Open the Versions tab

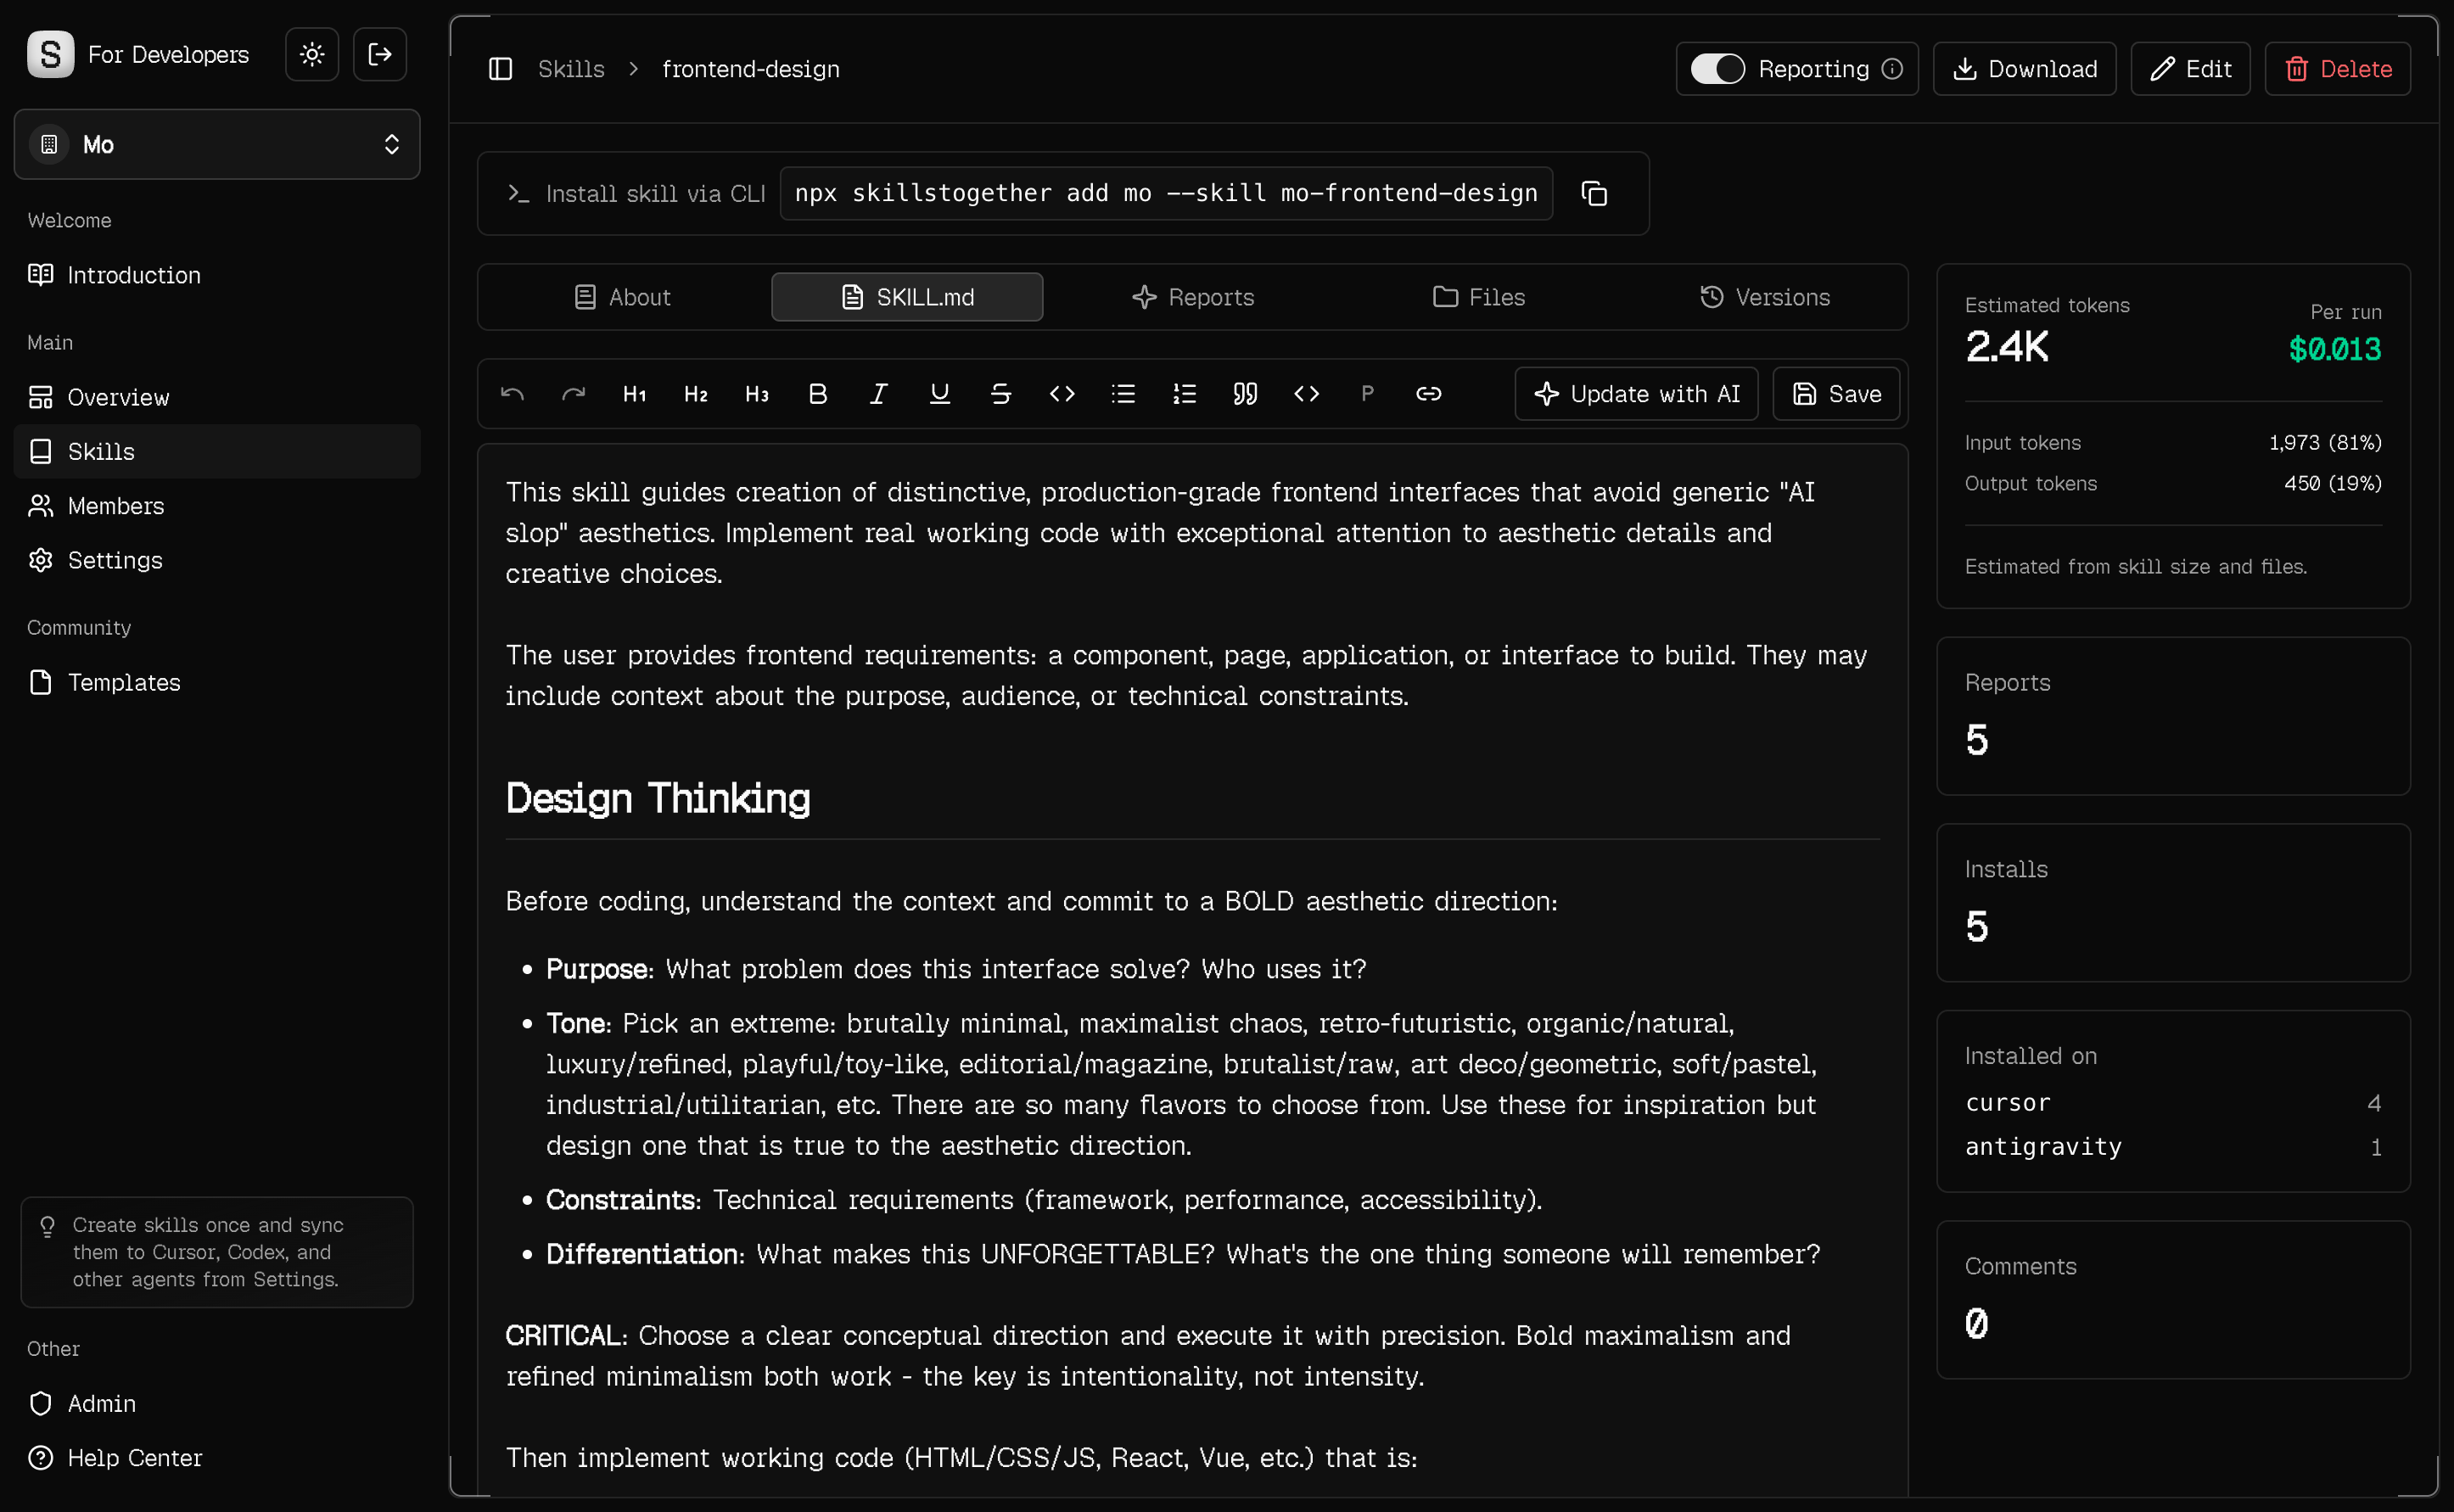(1765, 296)
